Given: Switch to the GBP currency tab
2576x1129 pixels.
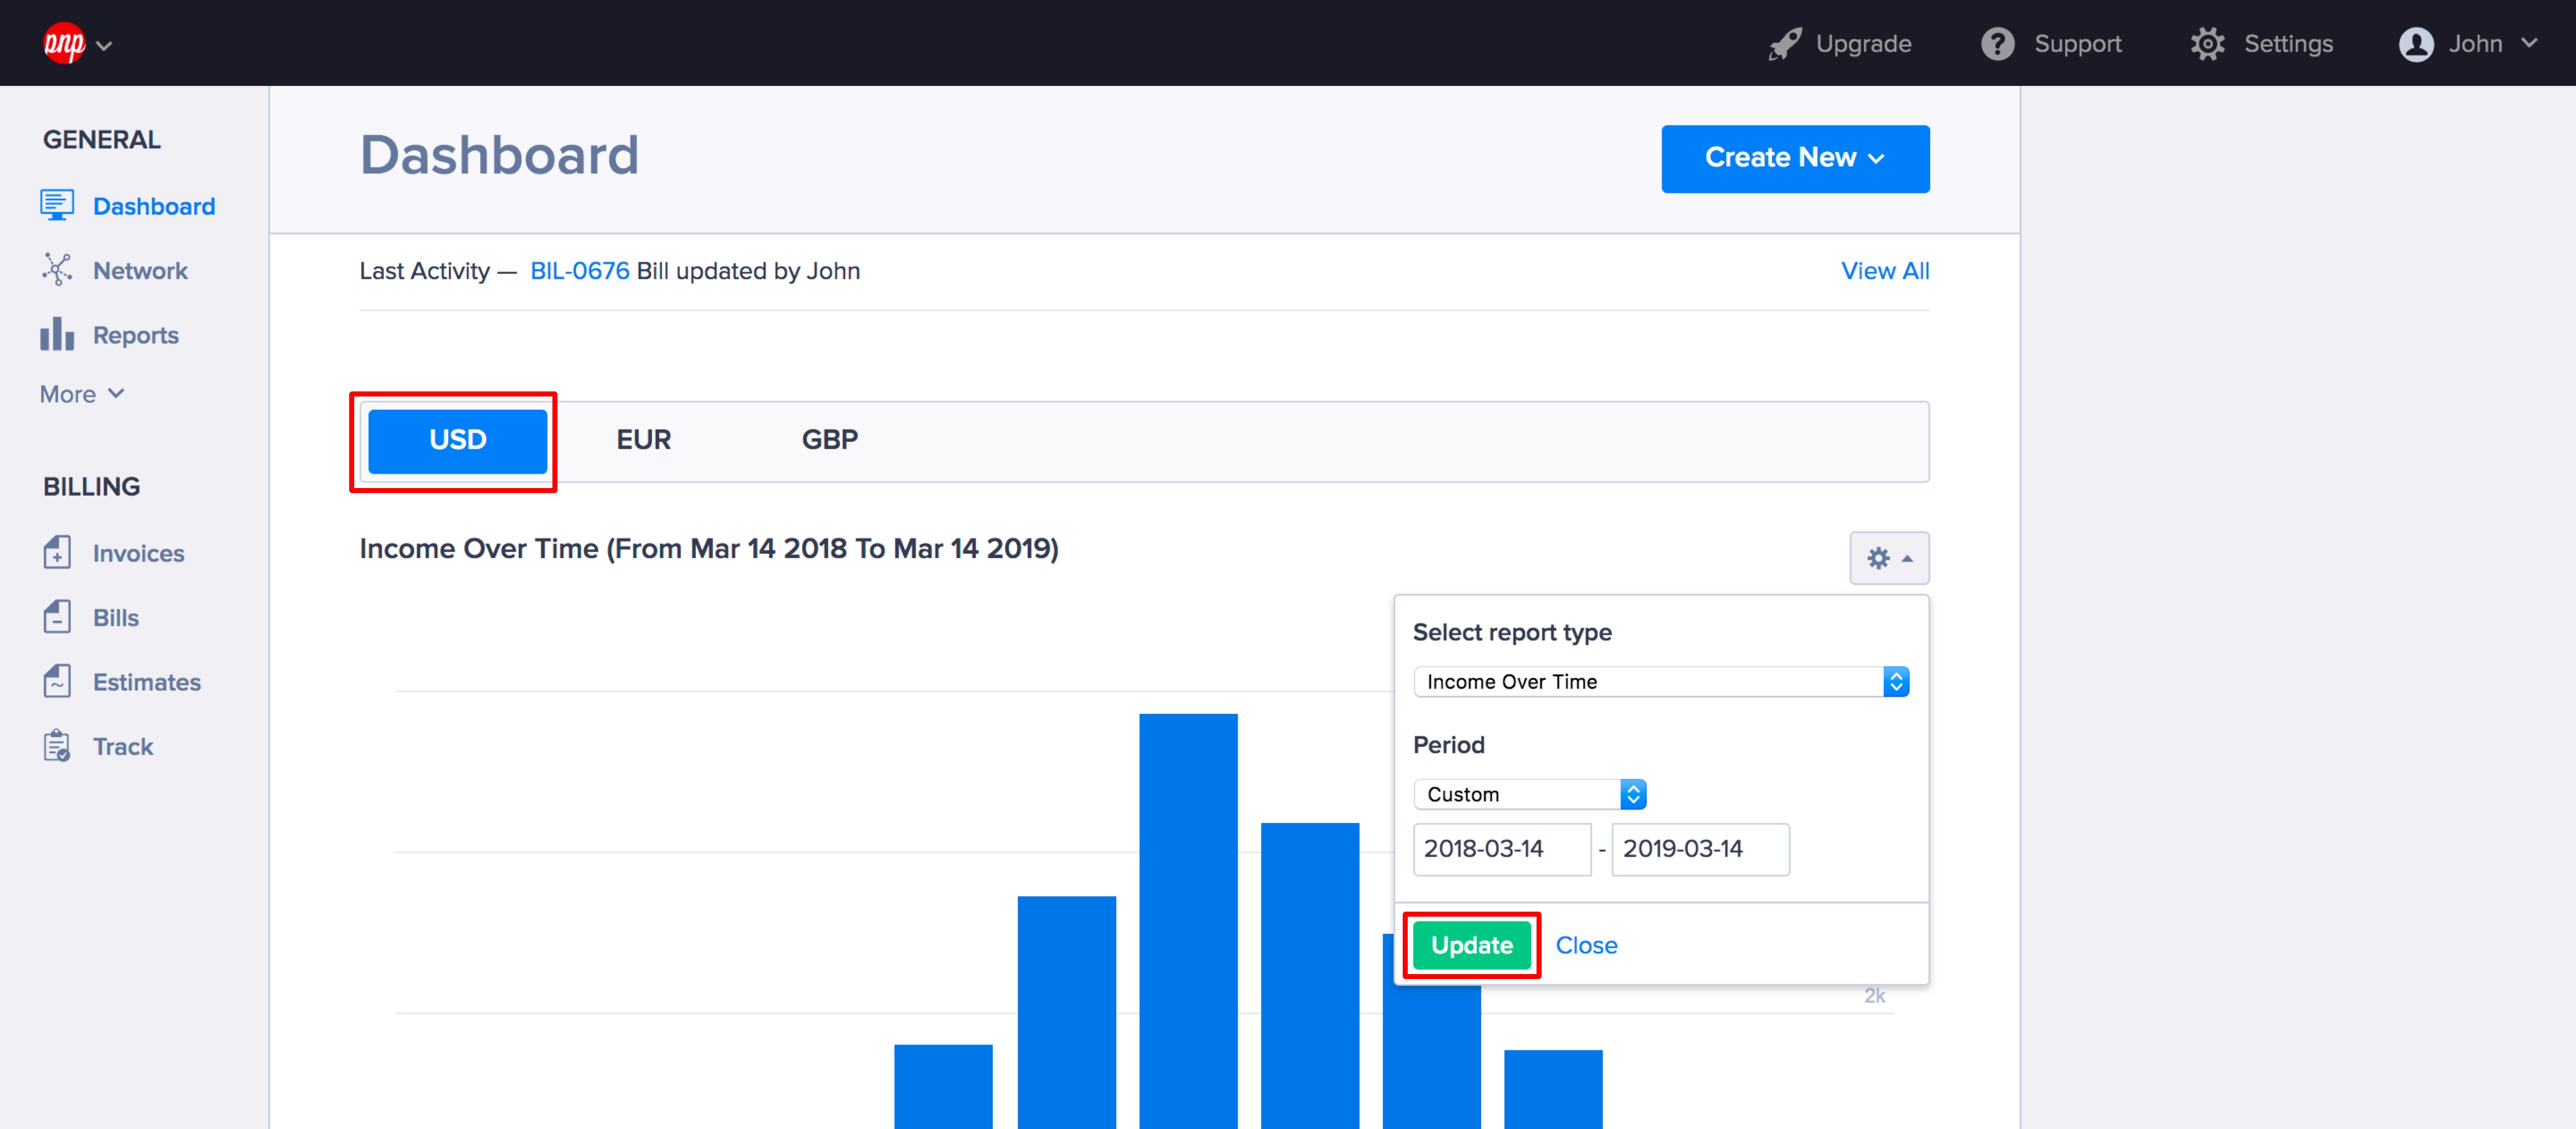Looking at the screenshot, I should click(x=829, y=440).
